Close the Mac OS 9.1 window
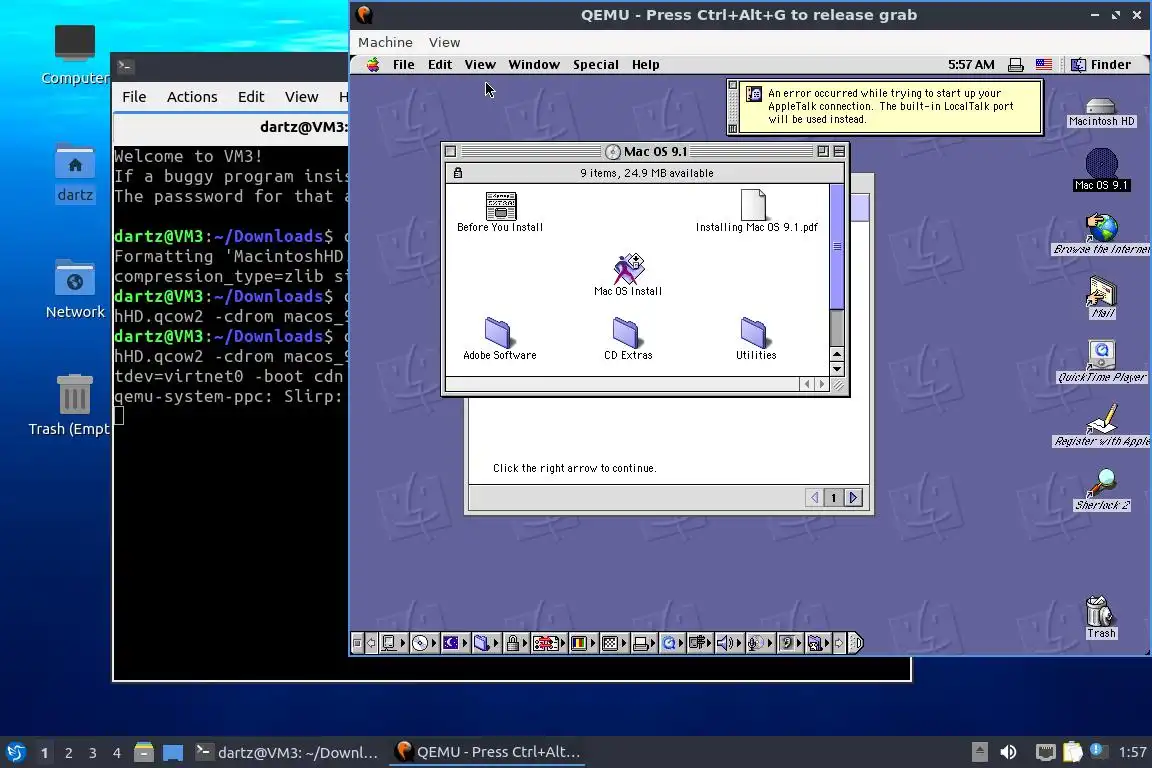The image size is (1152, 768). tap(450, 151)
